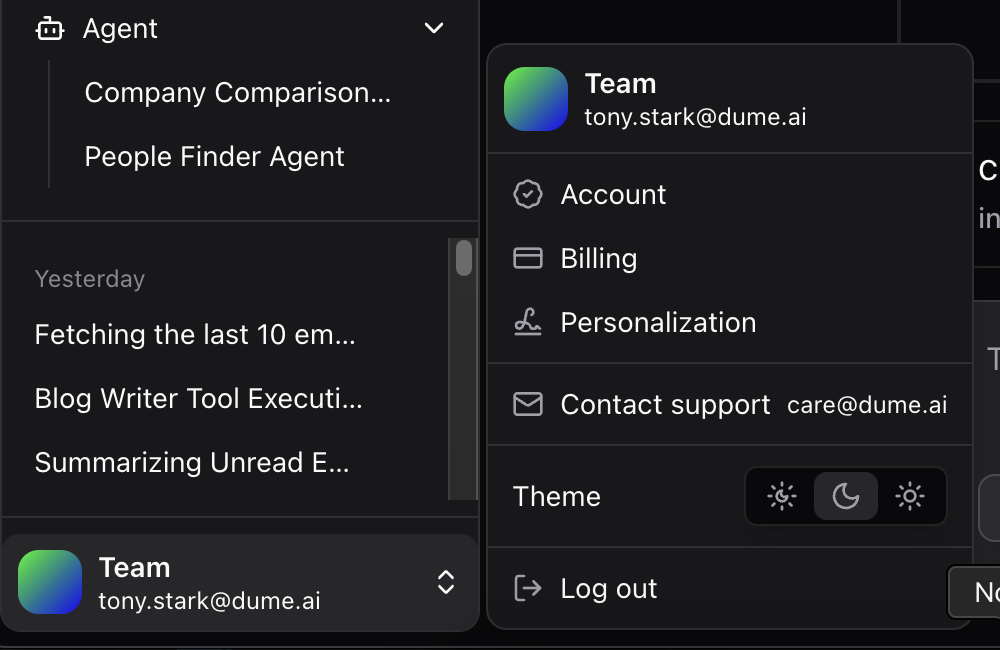Click the Contact support envelope icon
Image resolution: width=1000 pixels, height=650 pixels.
click(x=527, y=404)
